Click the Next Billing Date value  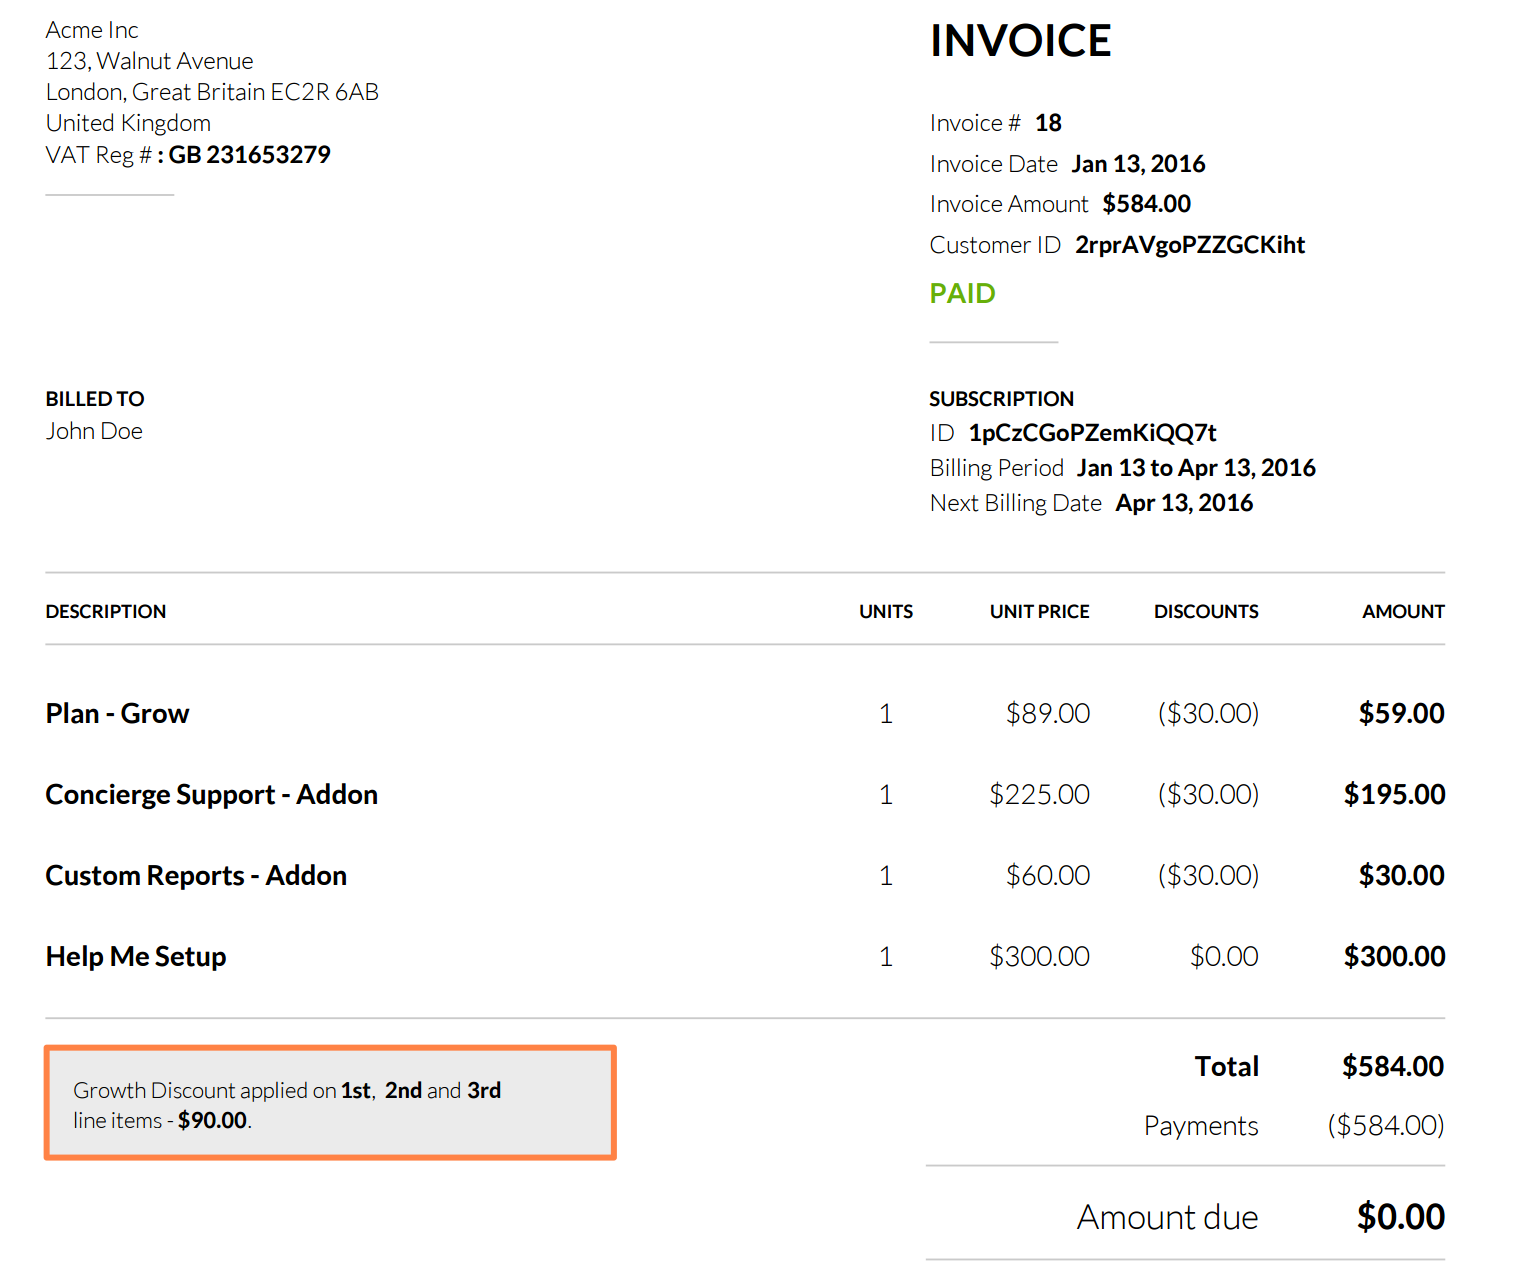(1184, 503)
